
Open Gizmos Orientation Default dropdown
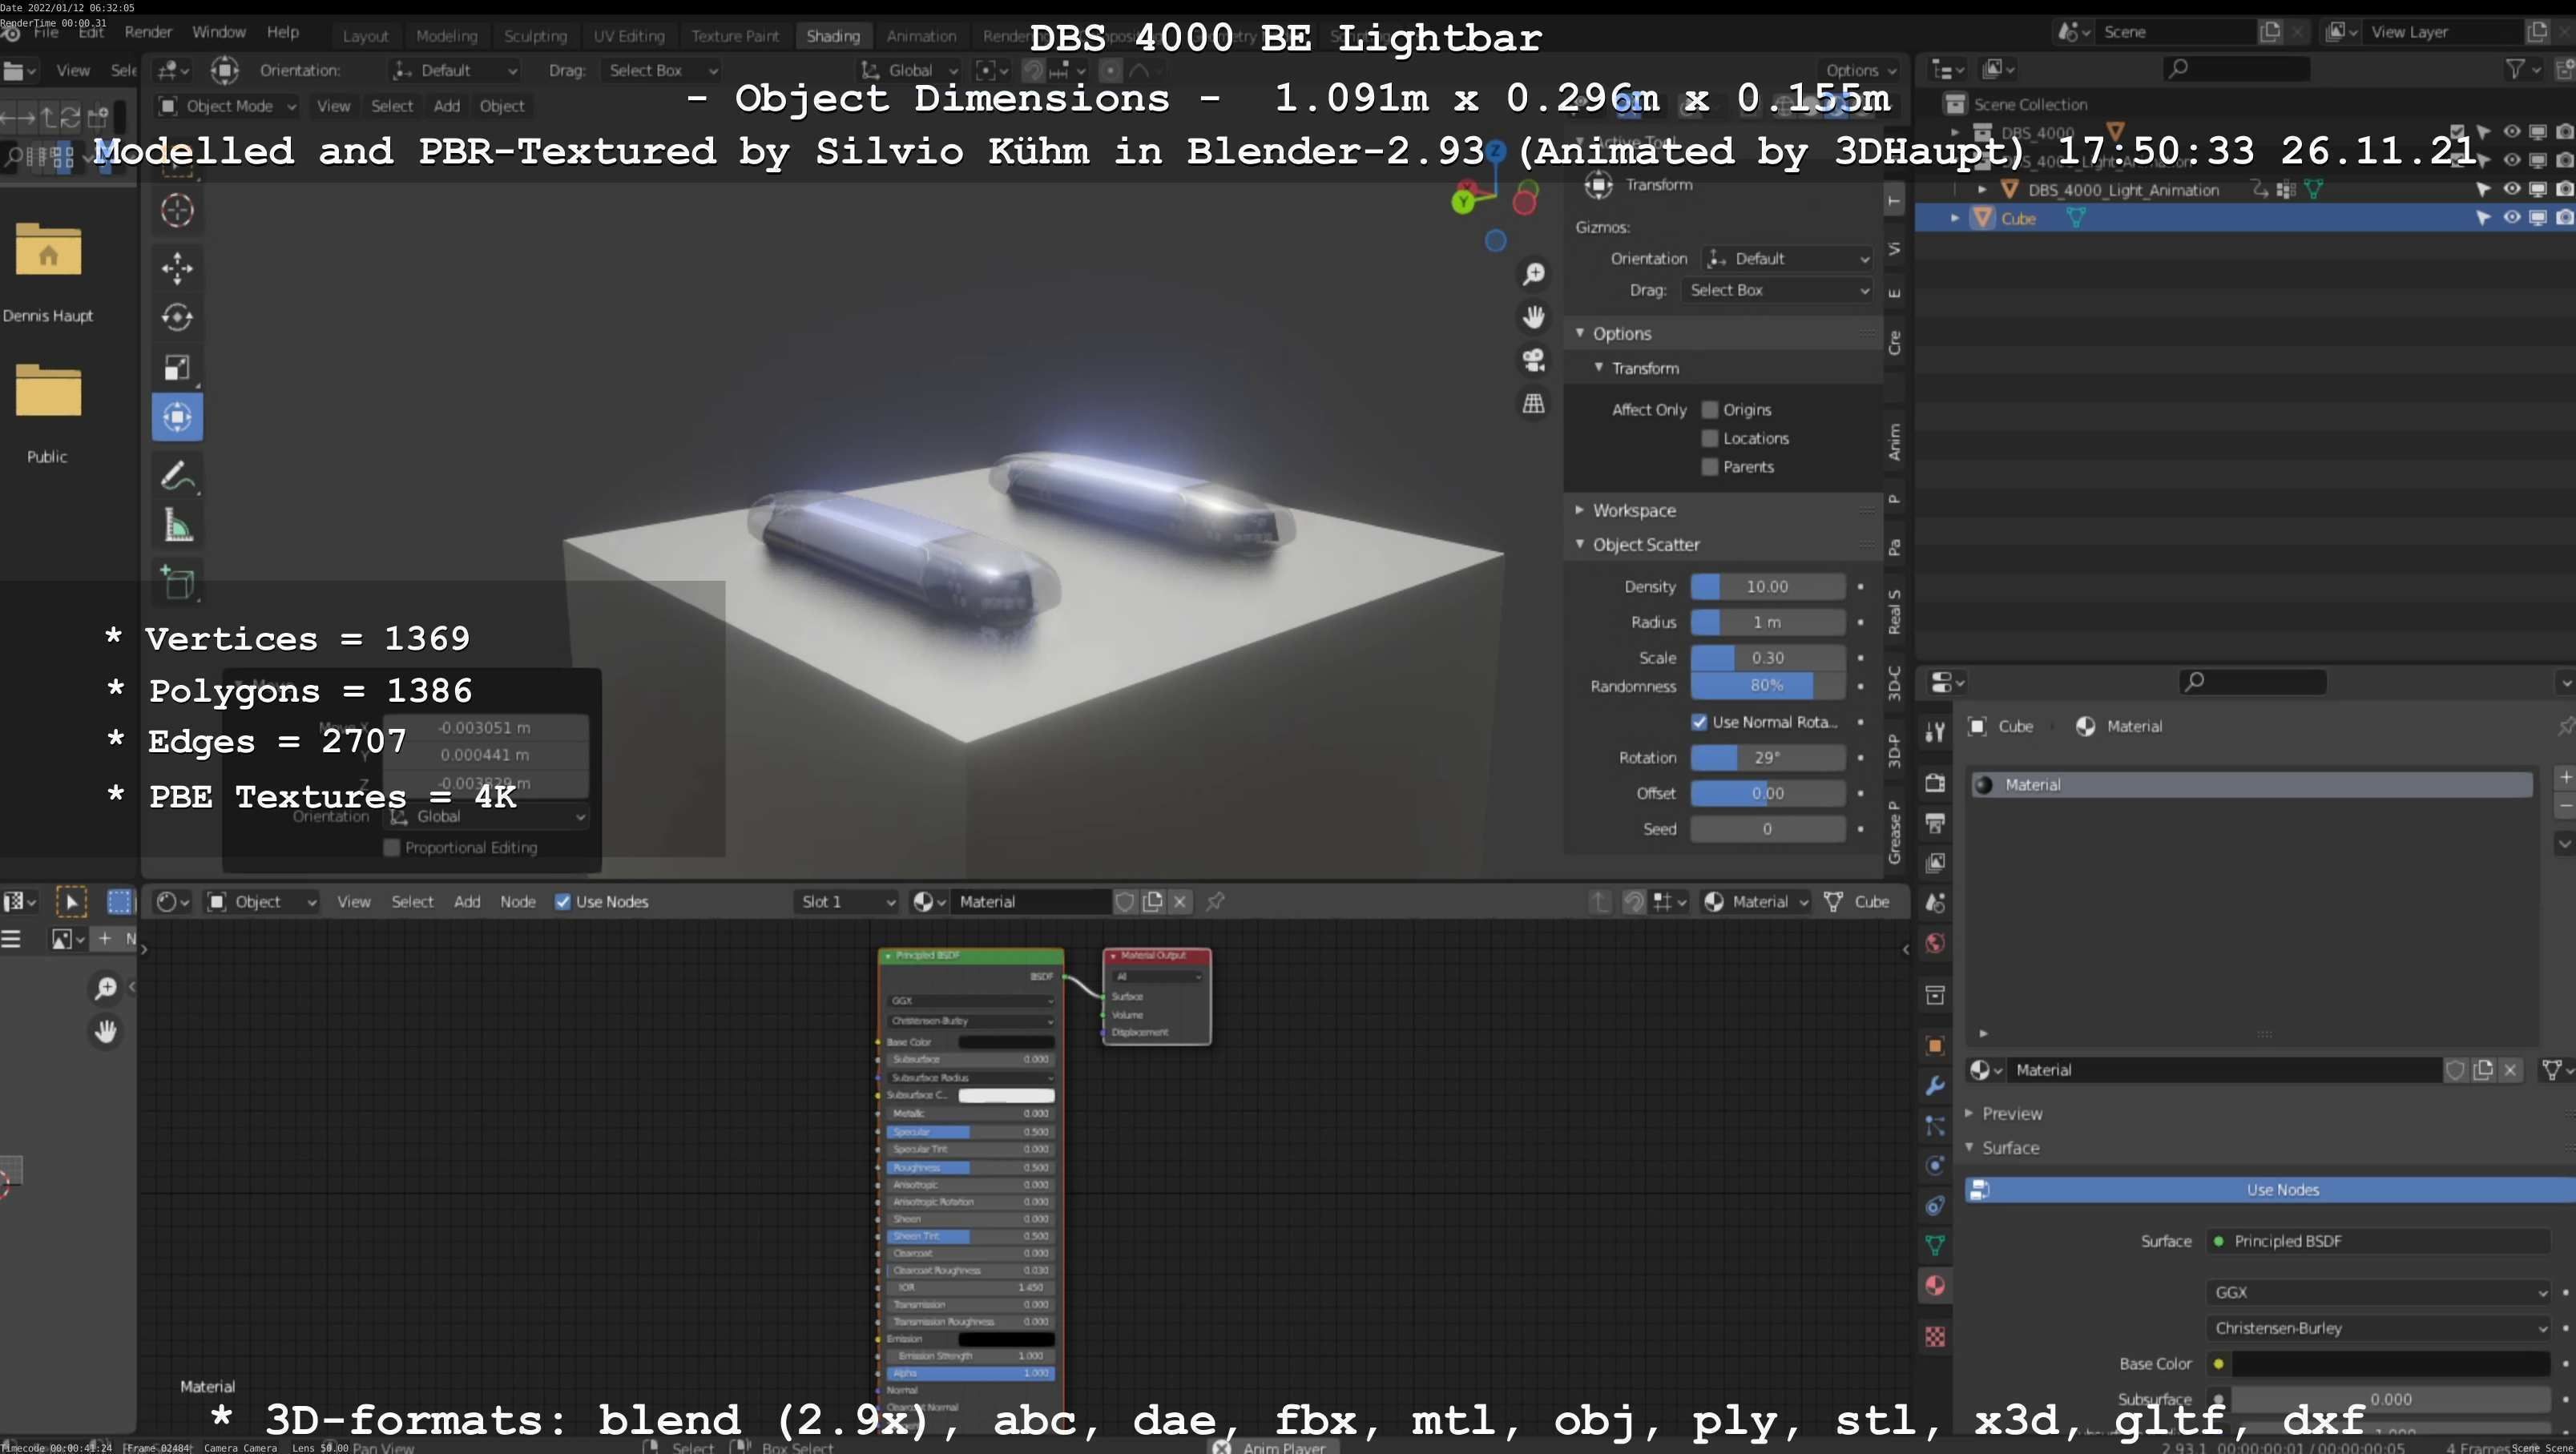(x=1787, y=259)
